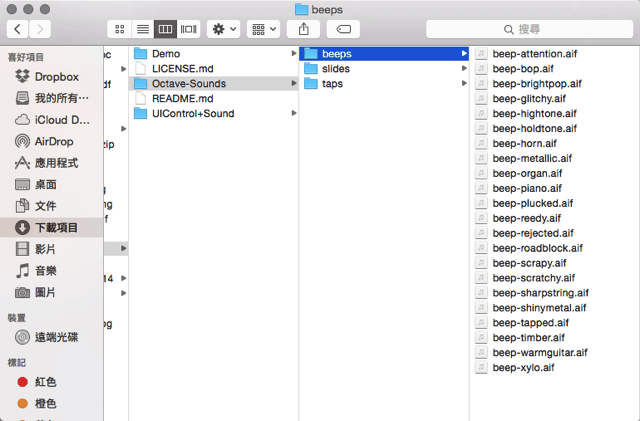Select README.md file

[x=213, y=98]
